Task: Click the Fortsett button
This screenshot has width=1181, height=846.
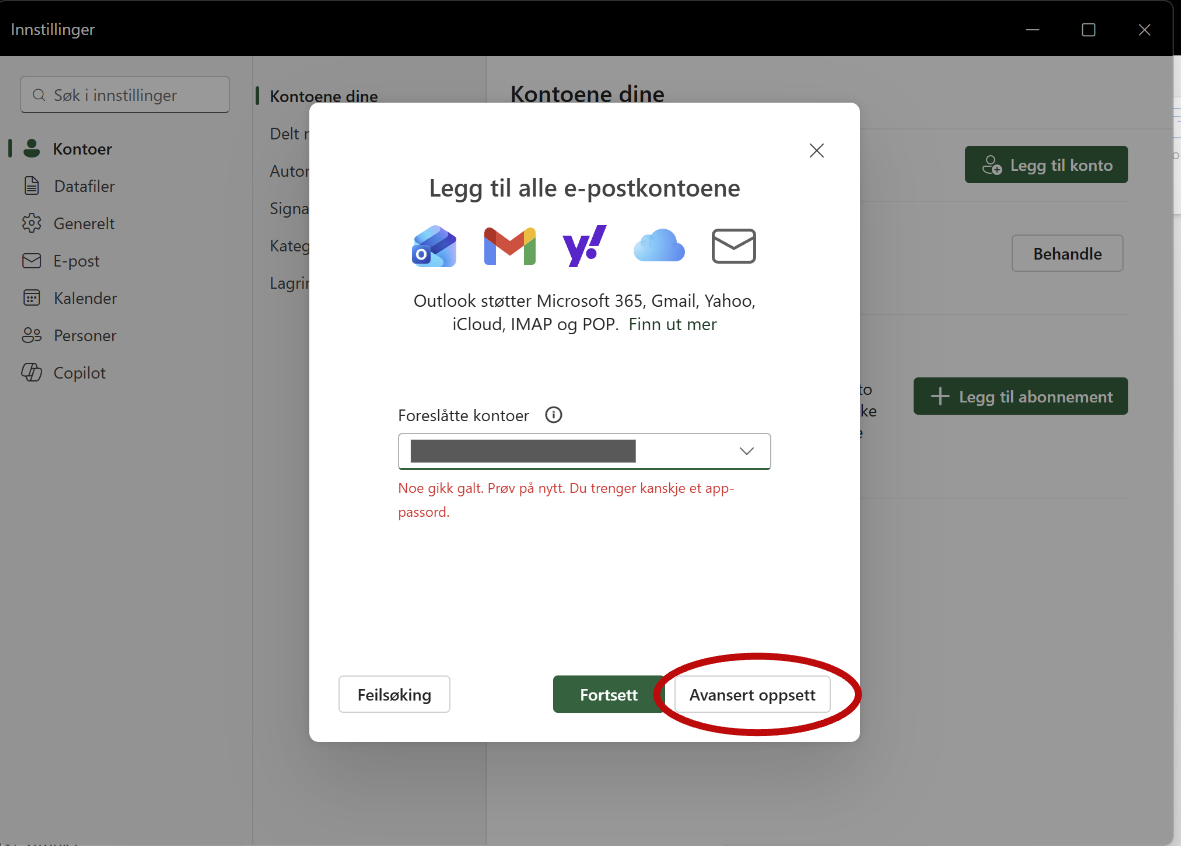Action: 609,694
